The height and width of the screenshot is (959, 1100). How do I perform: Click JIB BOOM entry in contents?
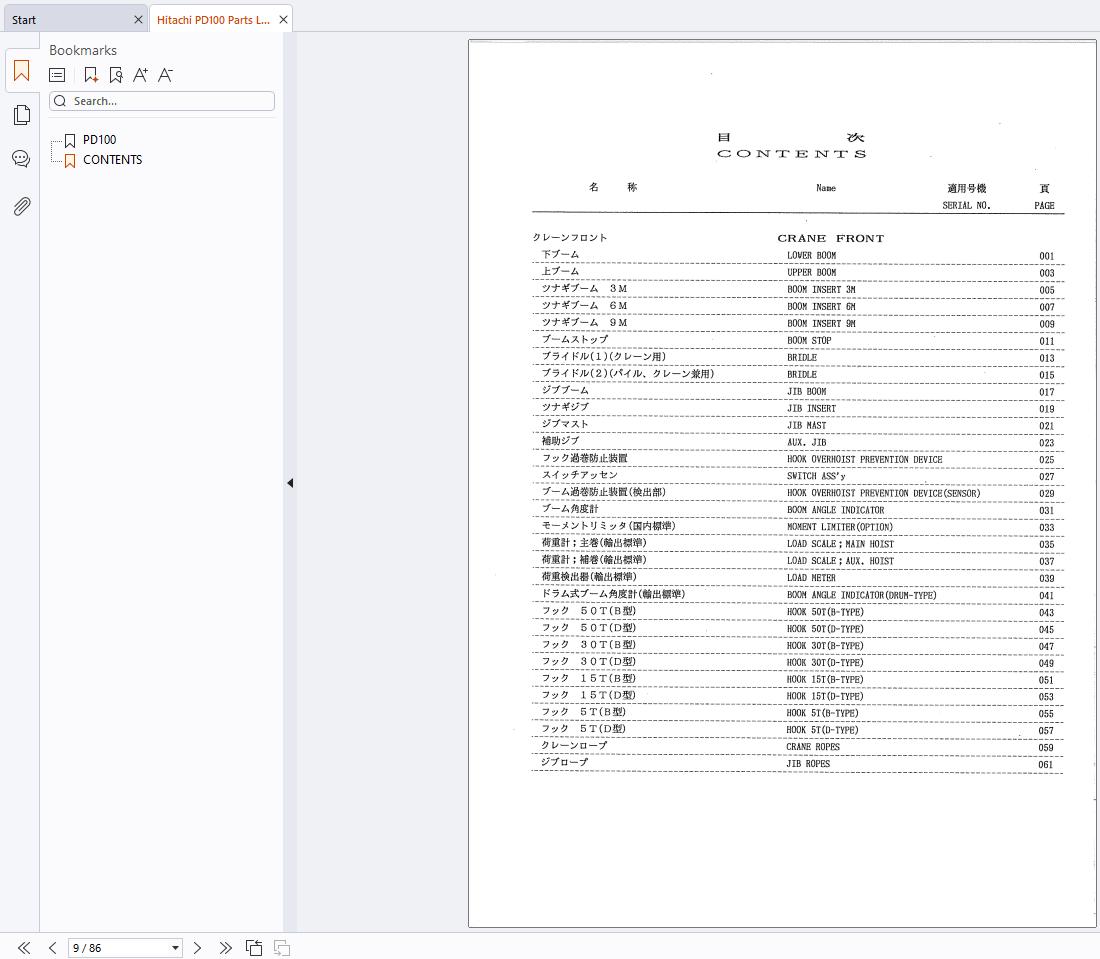[806, 391]
